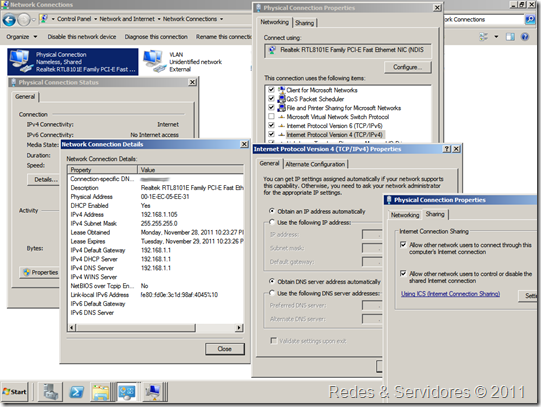Click the Network Connections address bar icon
Image resolution: width=541 pixels, height=407 pixels.
[43, 19]
